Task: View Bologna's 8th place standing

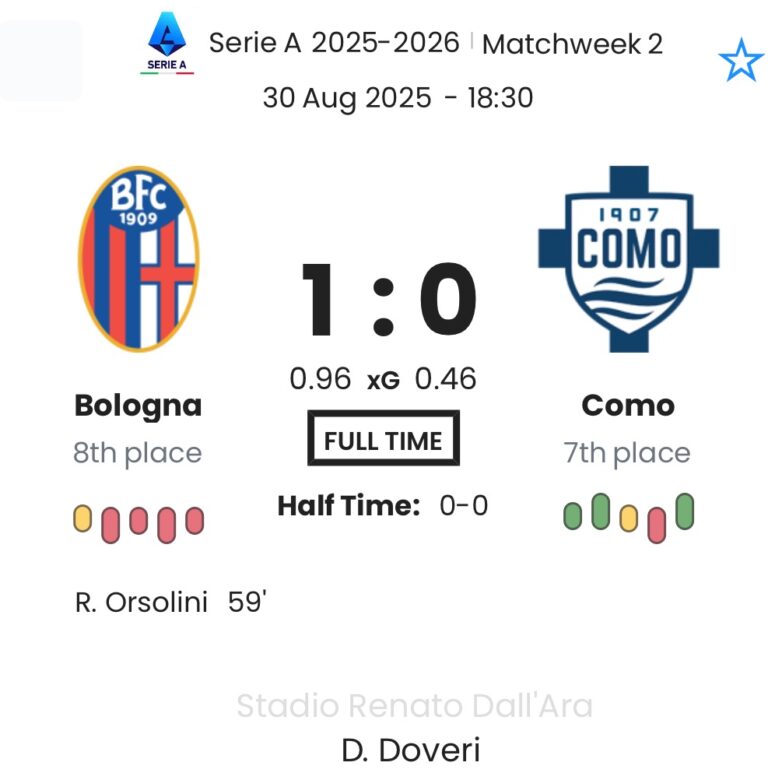Action: 138,453
